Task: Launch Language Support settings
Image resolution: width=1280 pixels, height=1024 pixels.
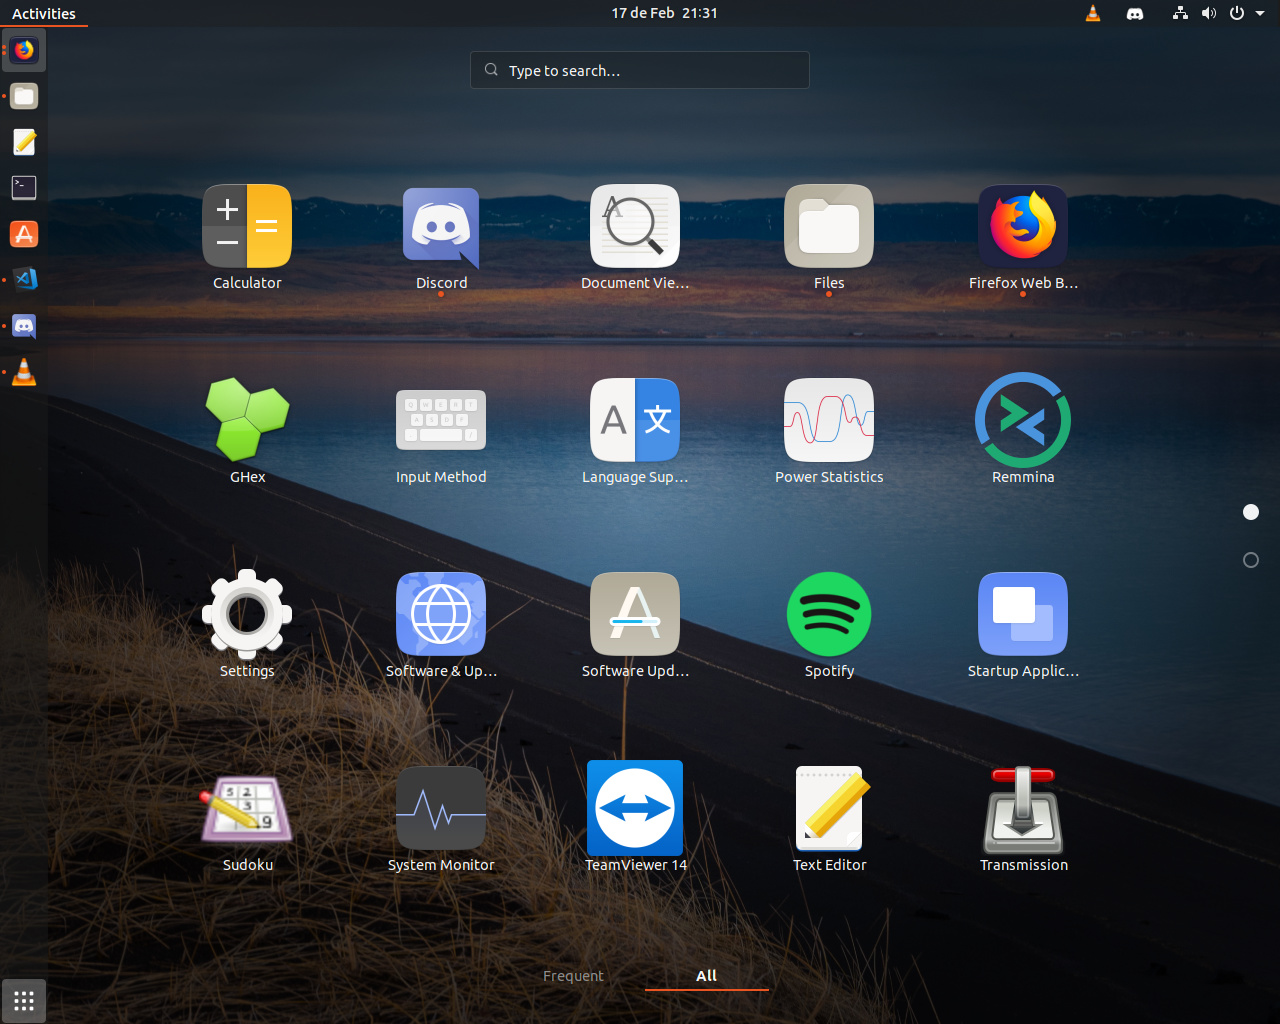Action: point(635,420)
